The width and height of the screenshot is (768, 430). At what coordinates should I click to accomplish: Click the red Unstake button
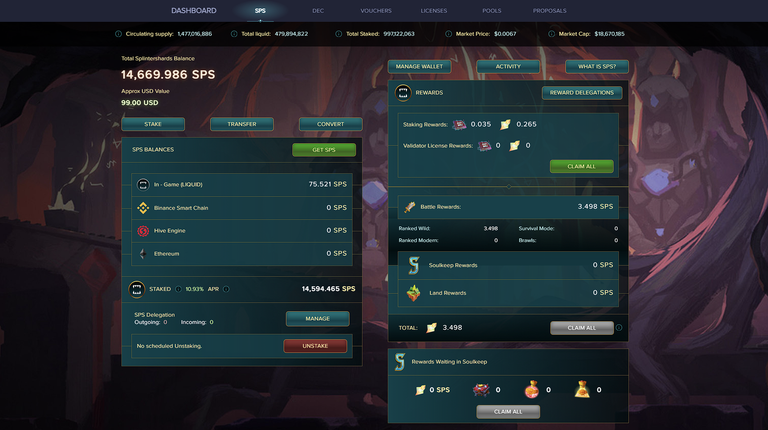pyautogui.click(x=315, y=346)
